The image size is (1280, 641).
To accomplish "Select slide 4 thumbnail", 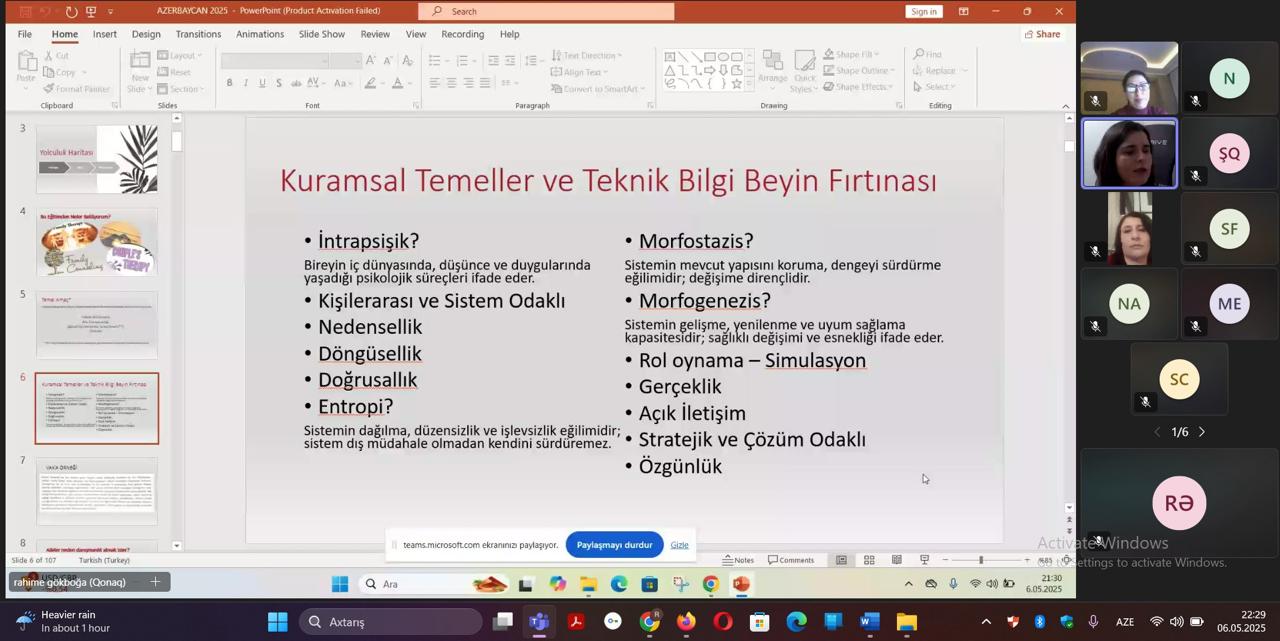I will click(x=97, y=242).
